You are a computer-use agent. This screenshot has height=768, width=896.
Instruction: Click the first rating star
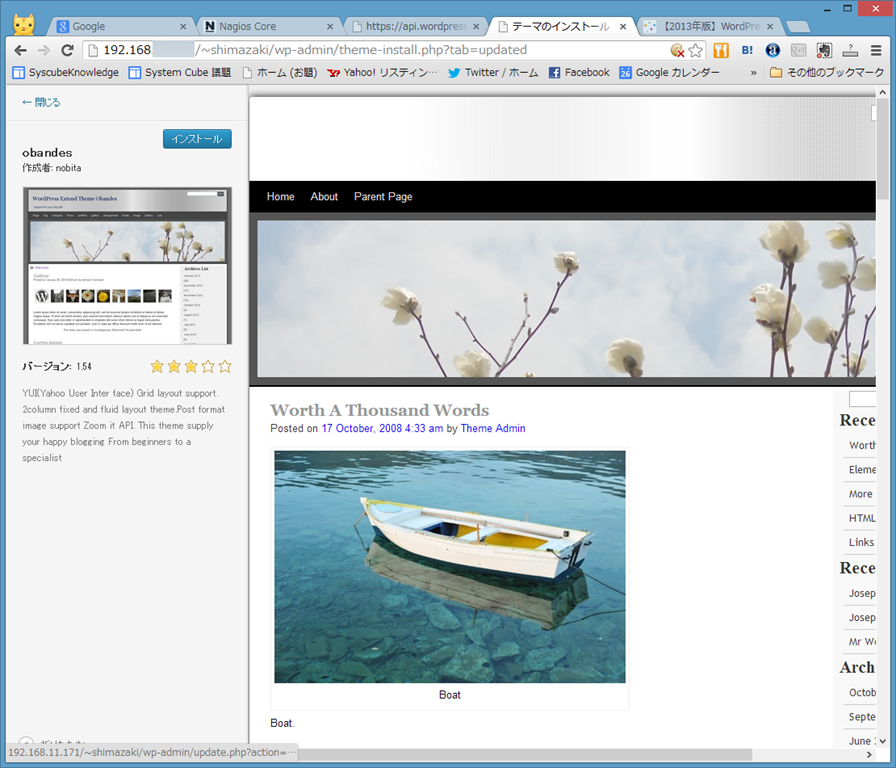click(157, 366)
